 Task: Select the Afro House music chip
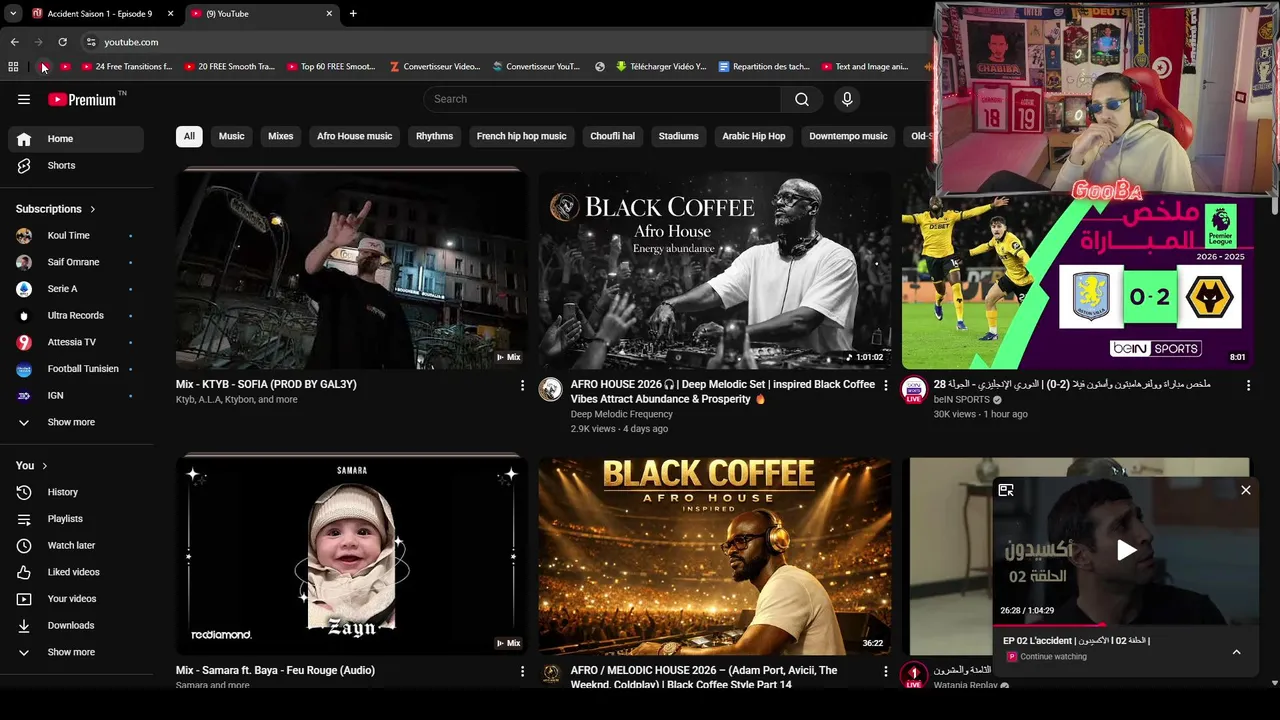[355, 136]
